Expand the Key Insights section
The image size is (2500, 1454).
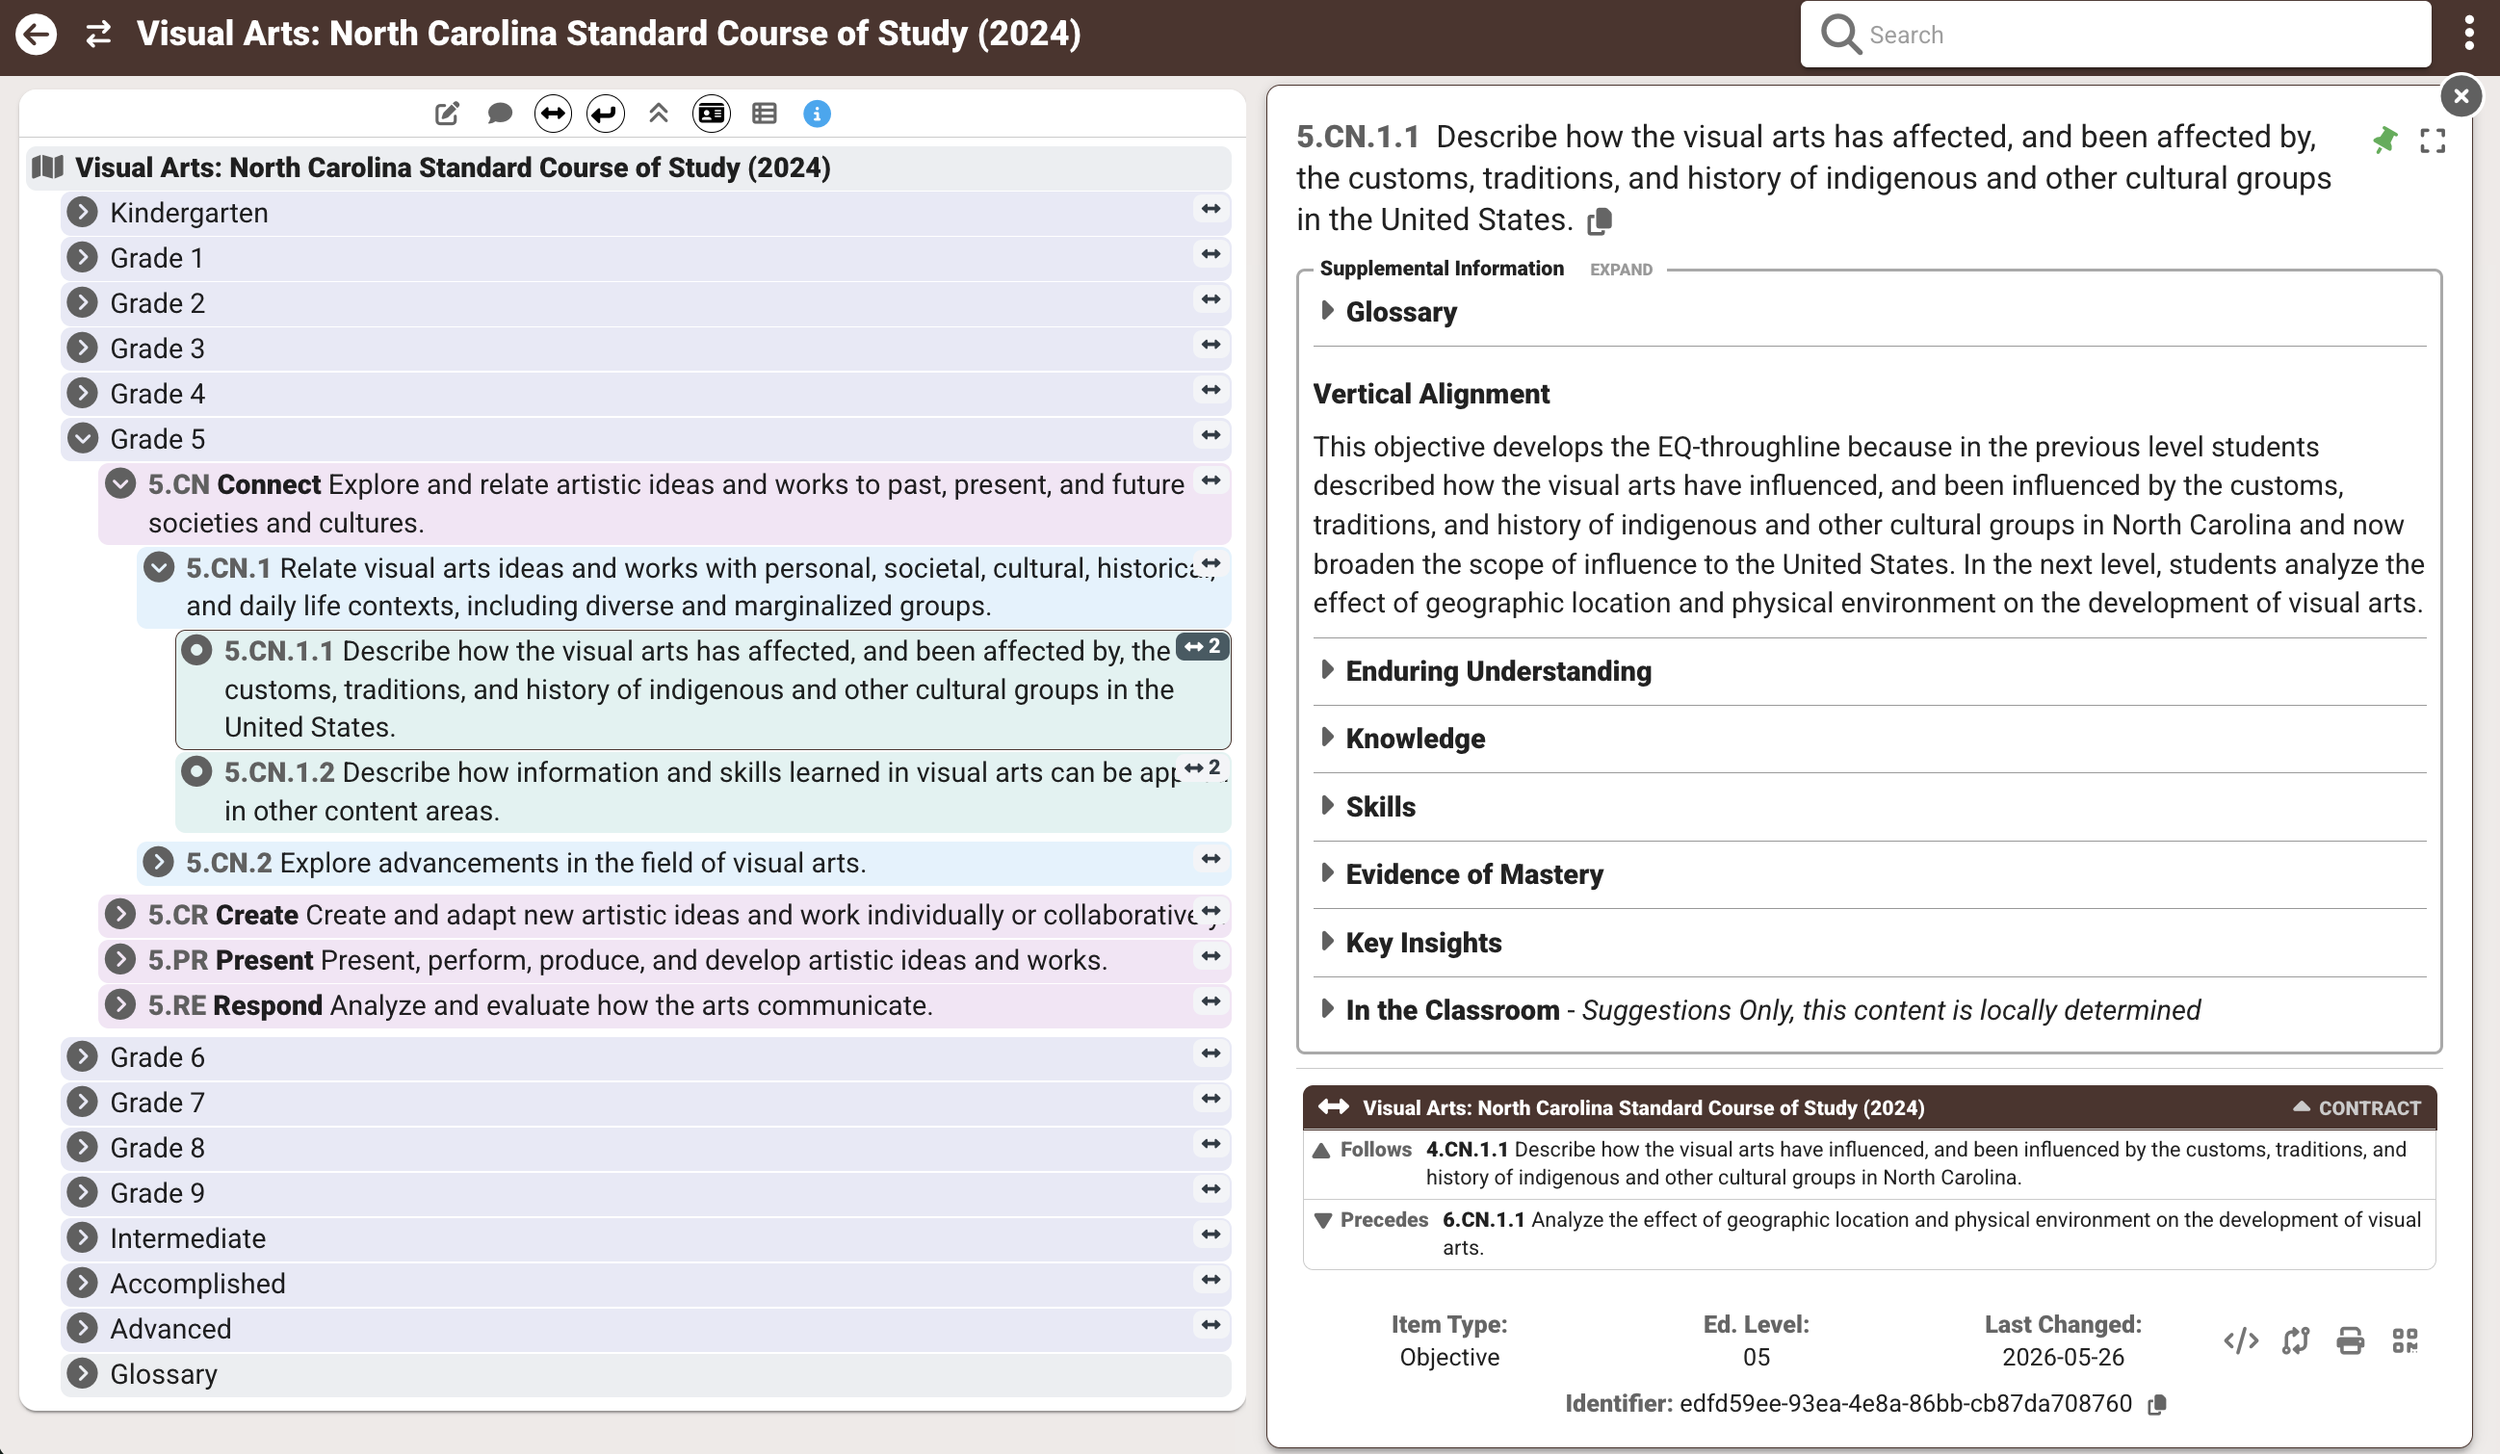[1422, 943]
